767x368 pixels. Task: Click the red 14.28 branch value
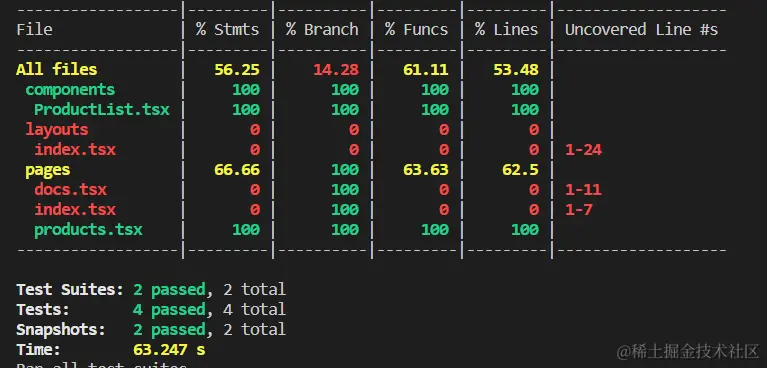336,69
